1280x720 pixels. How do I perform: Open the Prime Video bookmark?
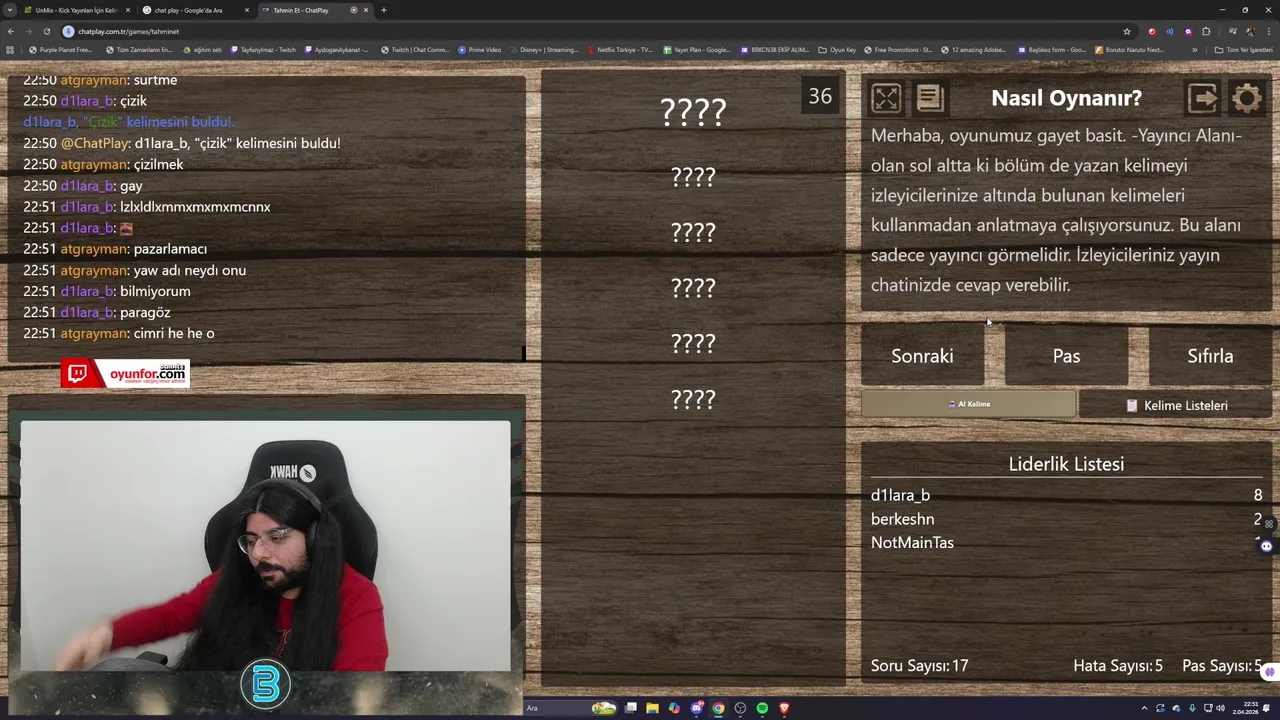[x=480, y=49]
